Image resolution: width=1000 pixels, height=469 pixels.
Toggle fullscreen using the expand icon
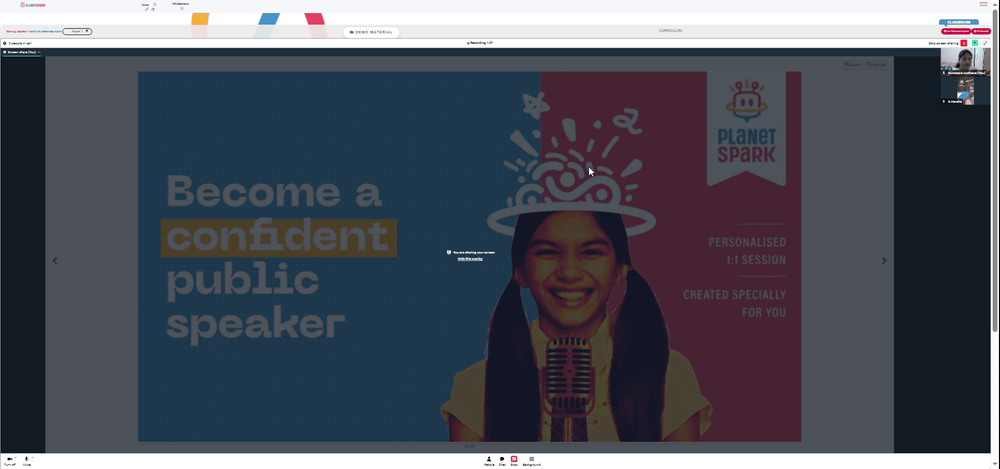(x=985, y=43)
